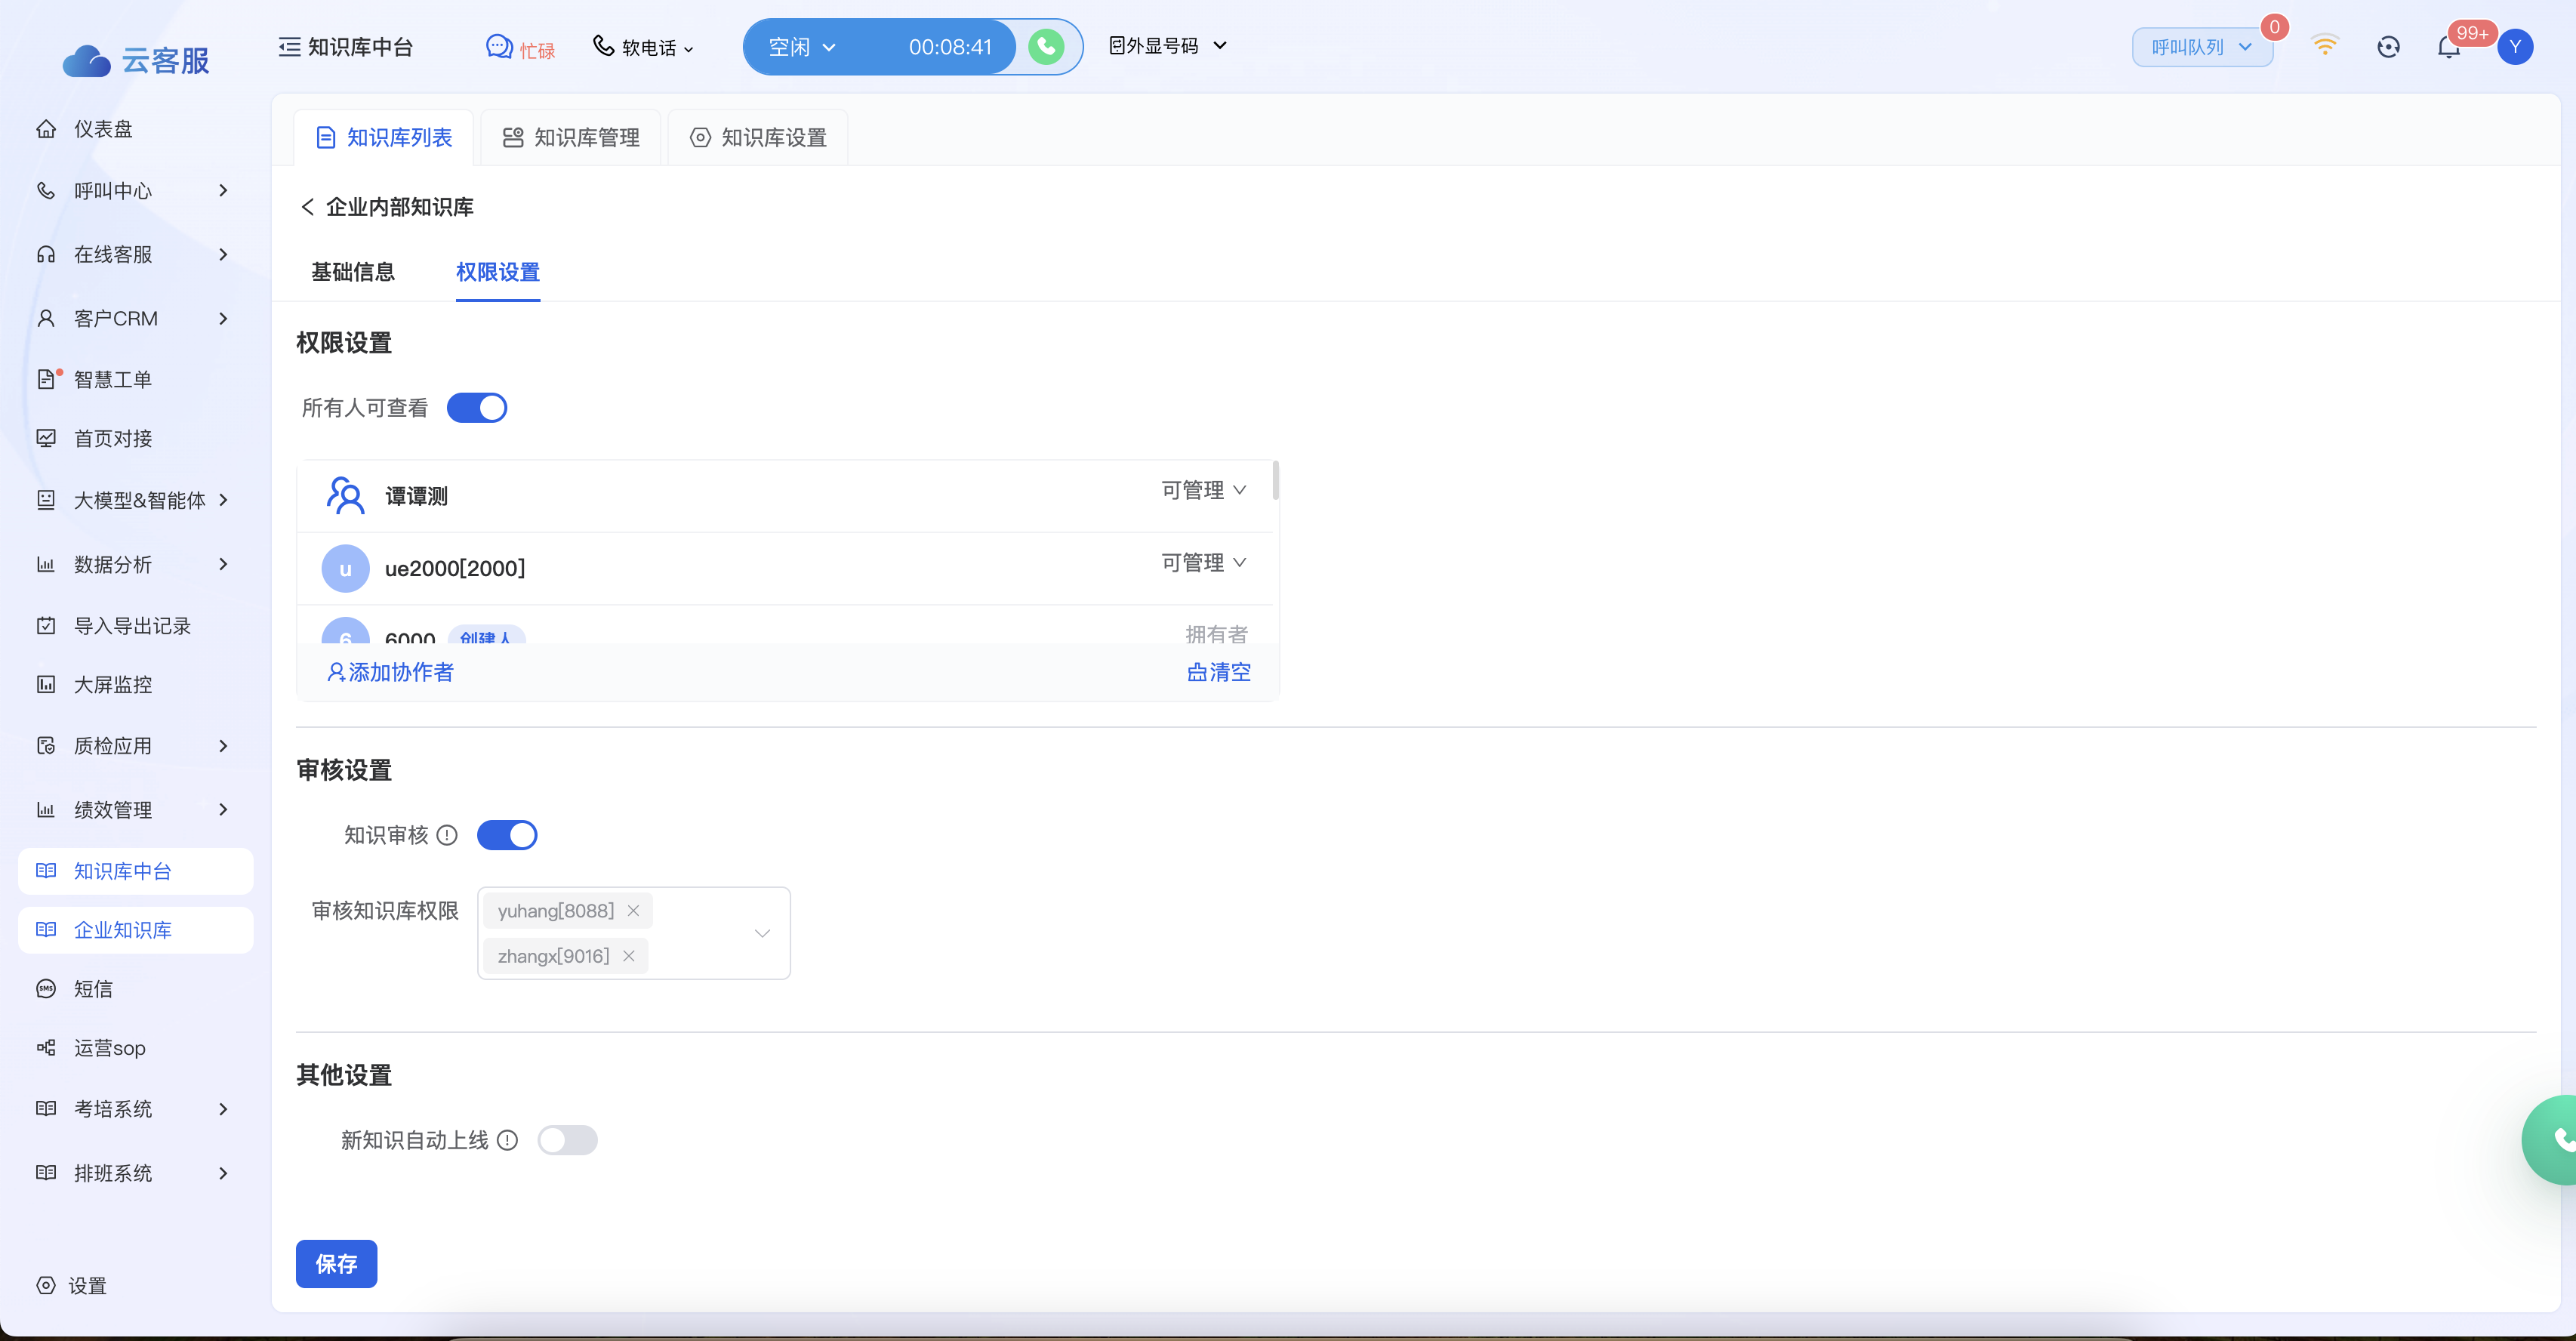This screenshot has height=1341, width=2576.
Task: Click the headset agent icon in header
Action: (x=2388, y=47)
